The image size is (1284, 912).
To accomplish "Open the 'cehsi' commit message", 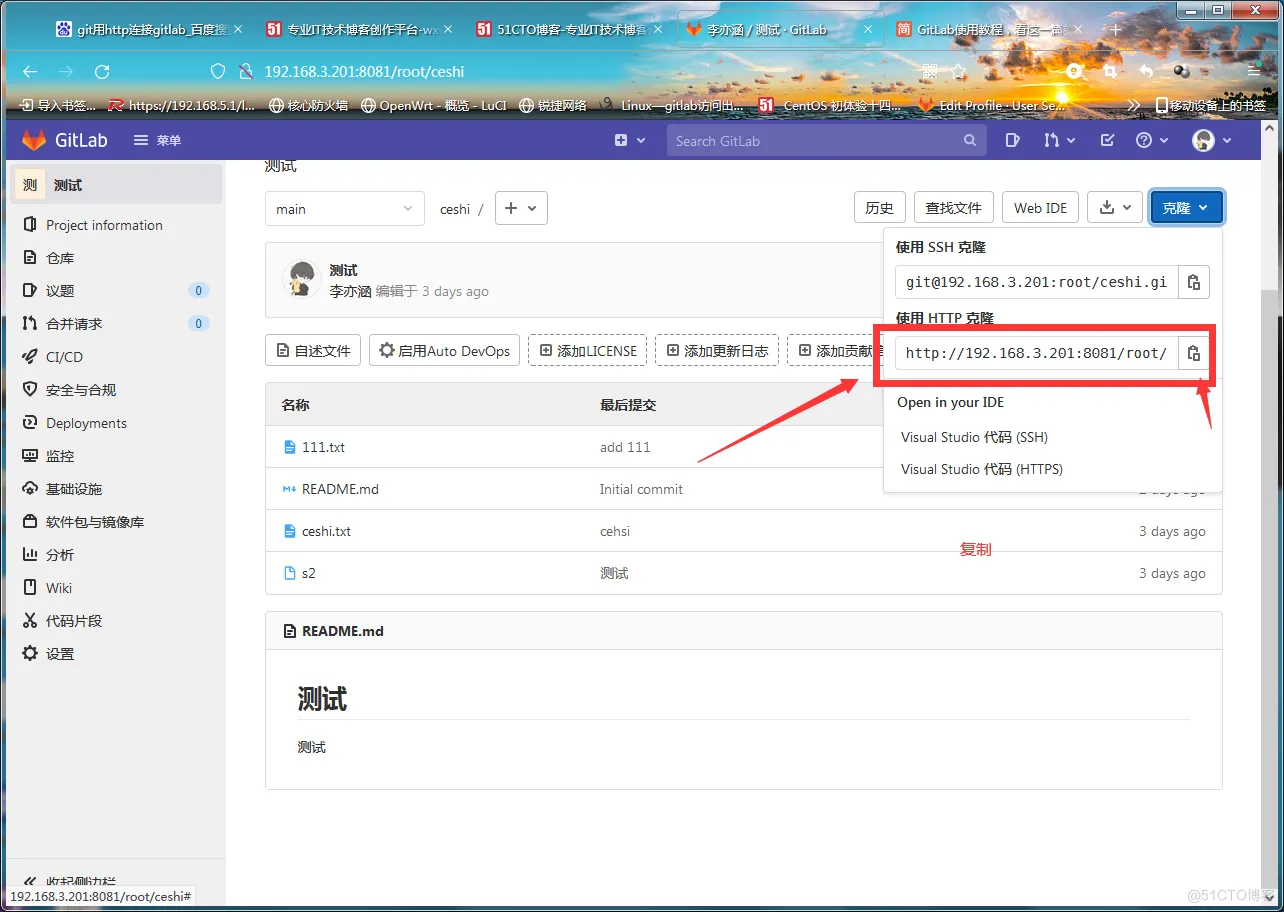I will 615,531.
